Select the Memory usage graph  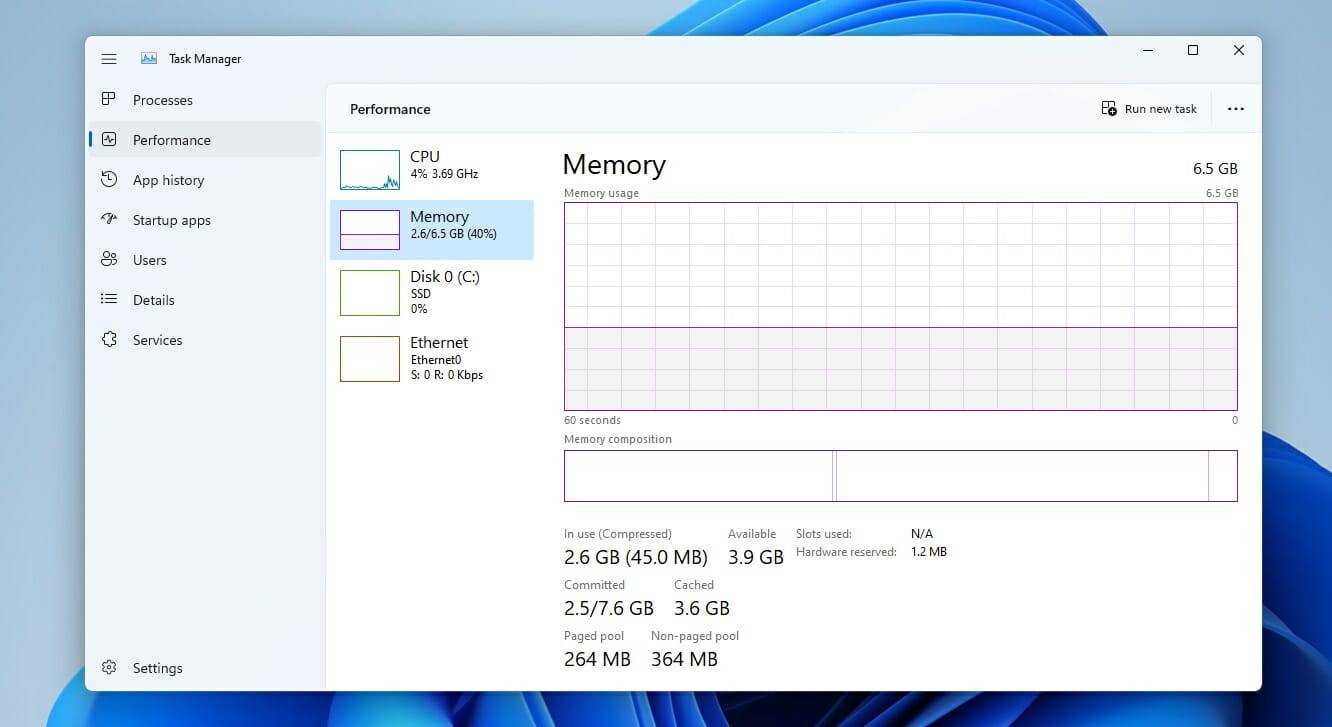coord(900,305)
